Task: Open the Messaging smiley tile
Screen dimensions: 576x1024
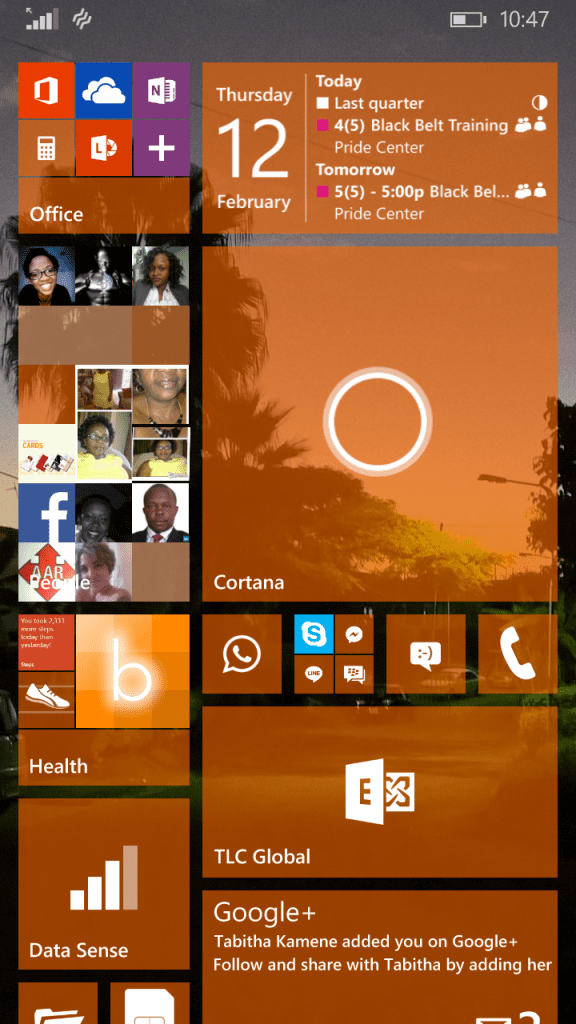Action: coord(426,654)
